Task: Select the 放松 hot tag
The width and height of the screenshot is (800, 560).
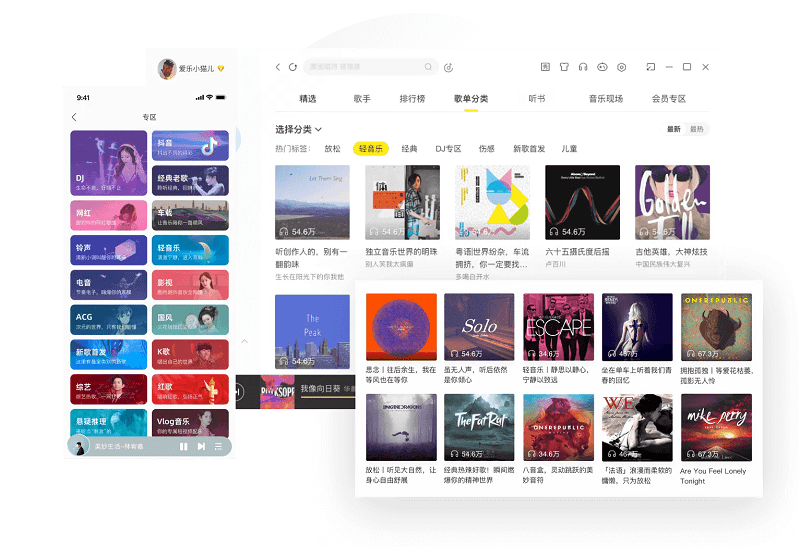Action: coord(332,148)
